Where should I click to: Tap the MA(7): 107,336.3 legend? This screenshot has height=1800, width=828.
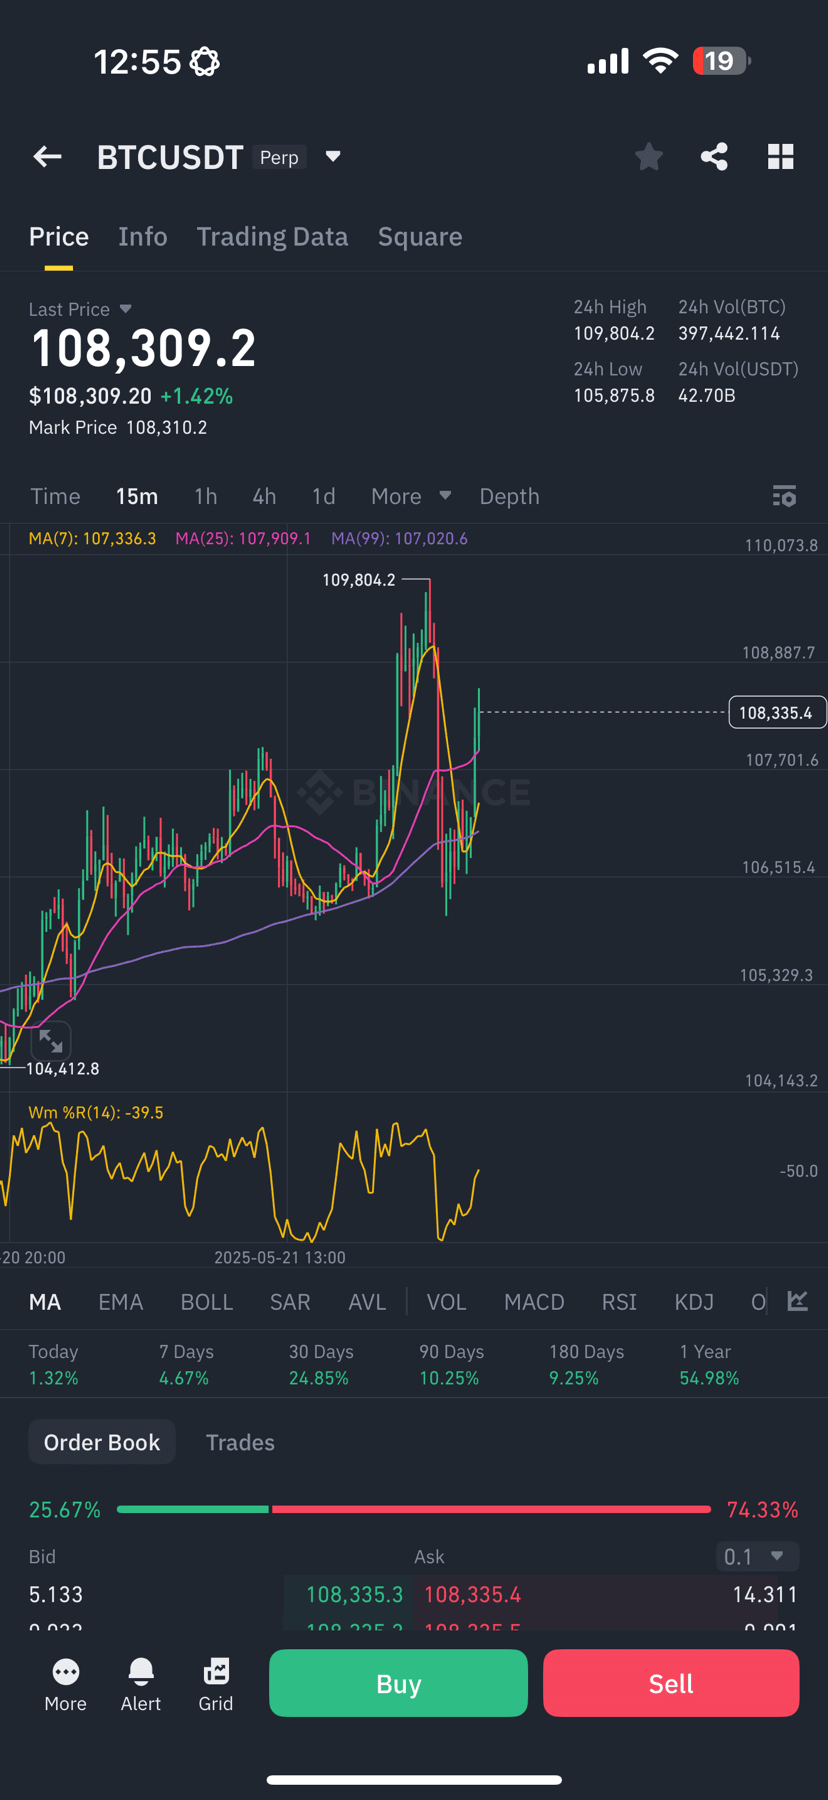point(92,538)
